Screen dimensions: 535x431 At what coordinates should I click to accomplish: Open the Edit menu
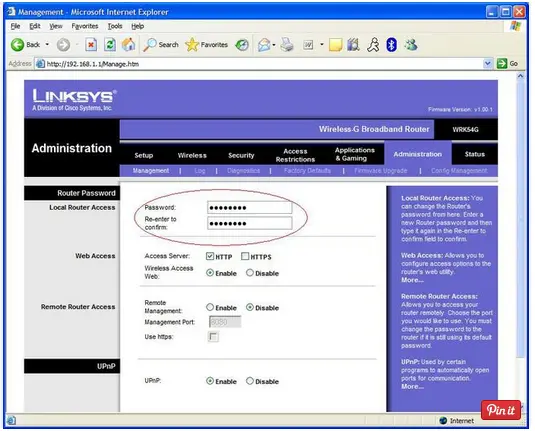[x=34, y=26]
